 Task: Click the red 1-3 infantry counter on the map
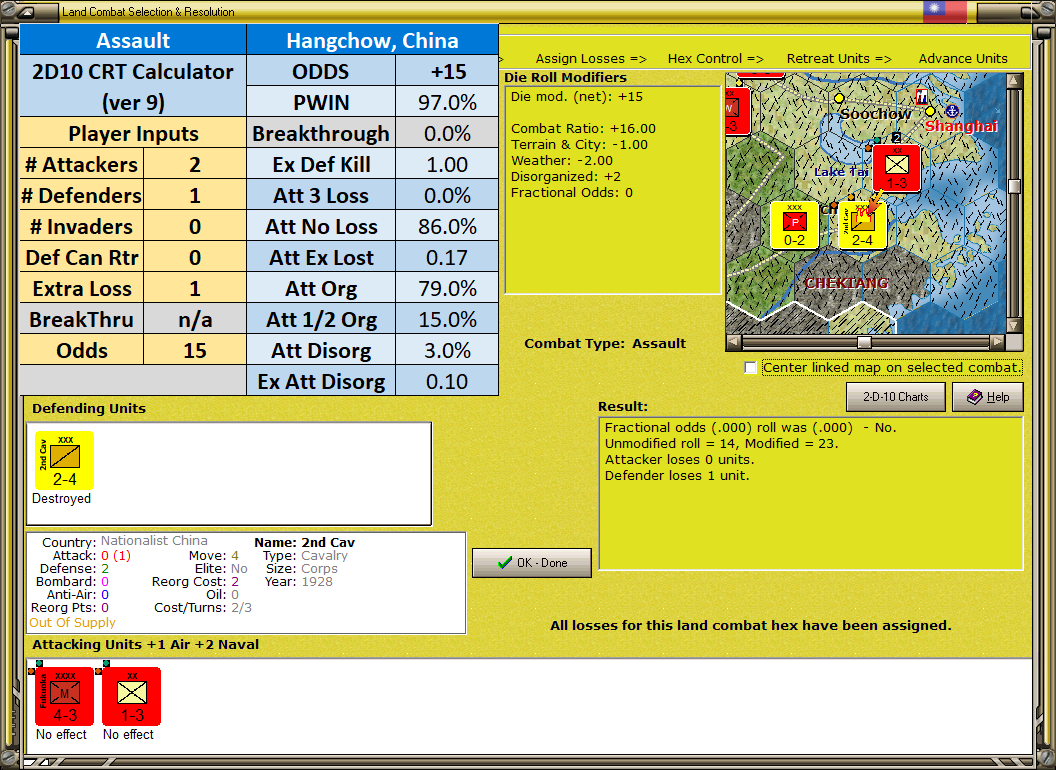[896, 168]
